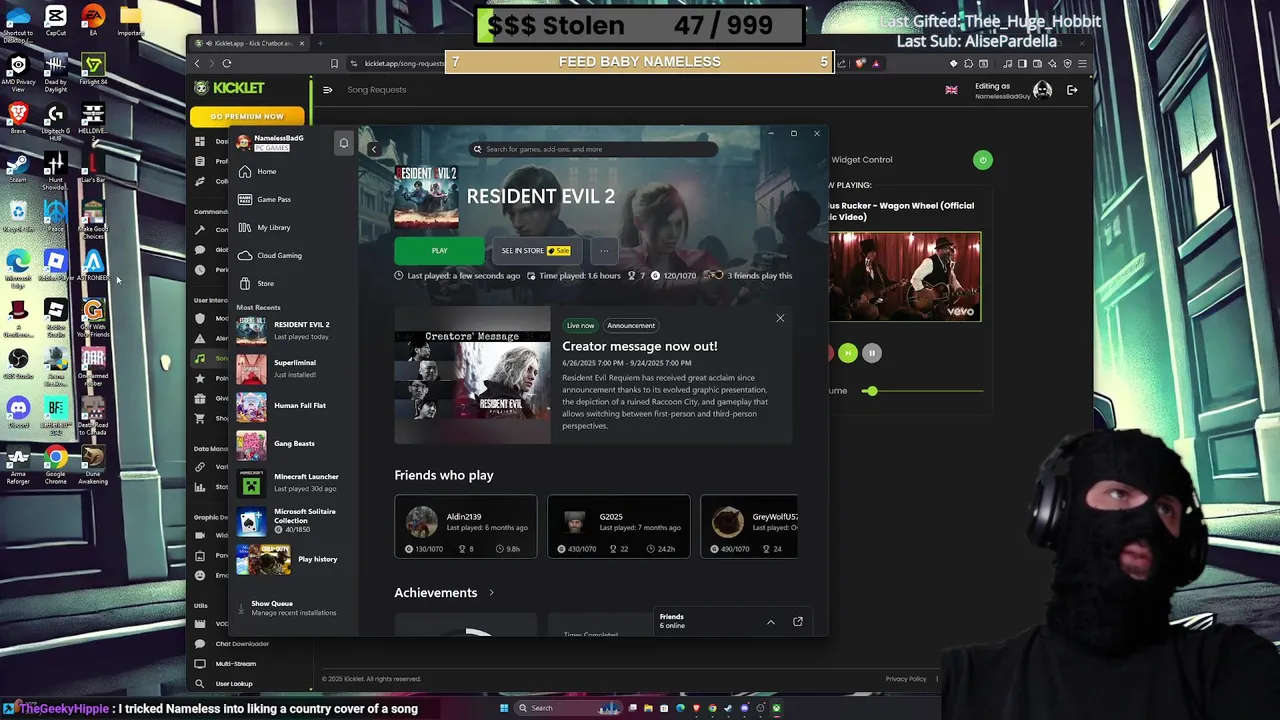
Task: Toggle the Kicklet sidebar hamburger menu
Action: 327,90
